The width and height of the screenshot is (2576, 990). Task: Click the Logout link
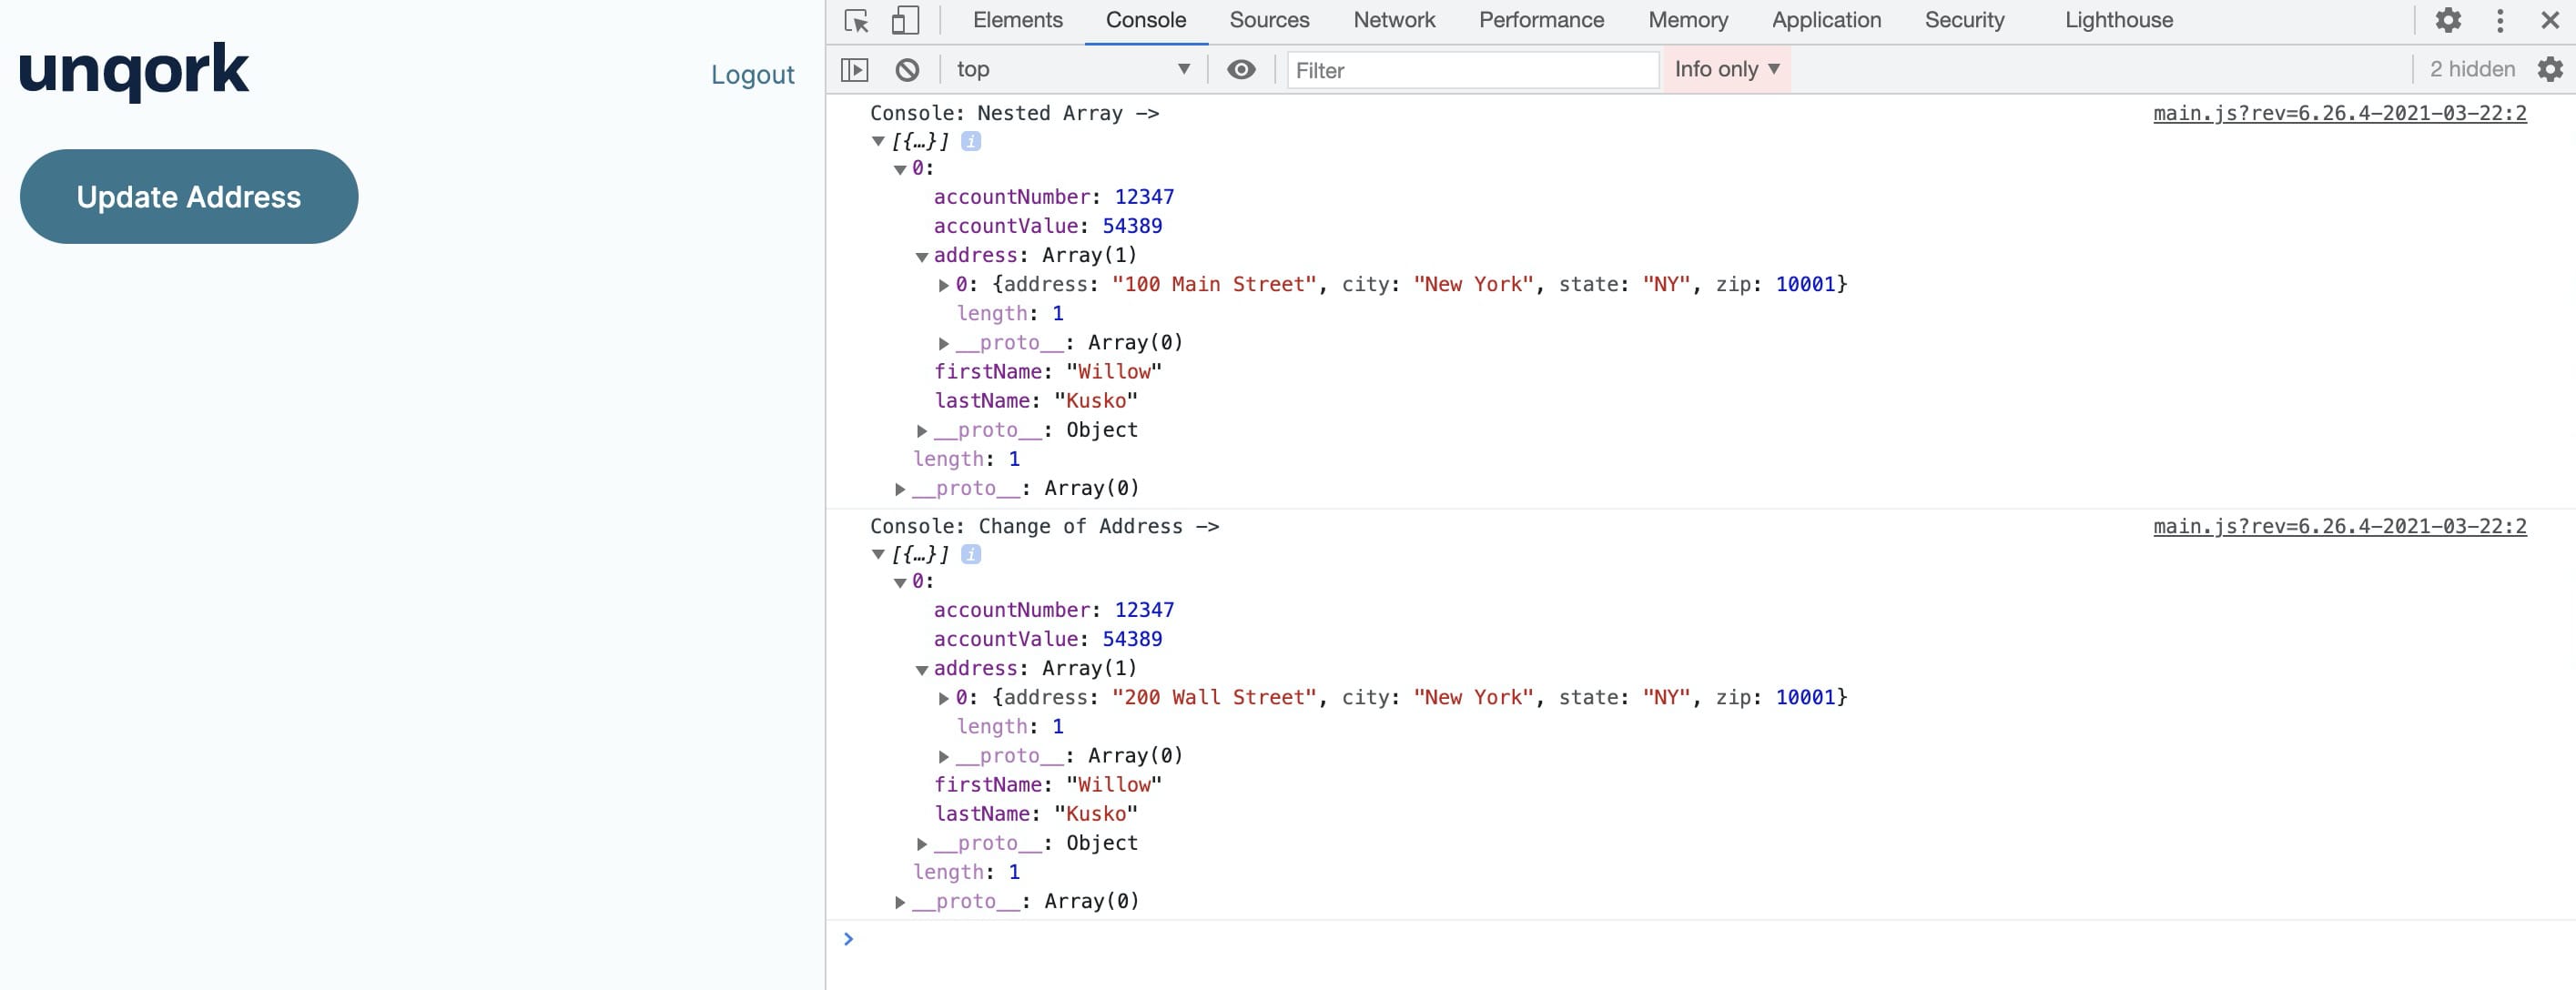(752, 74)
